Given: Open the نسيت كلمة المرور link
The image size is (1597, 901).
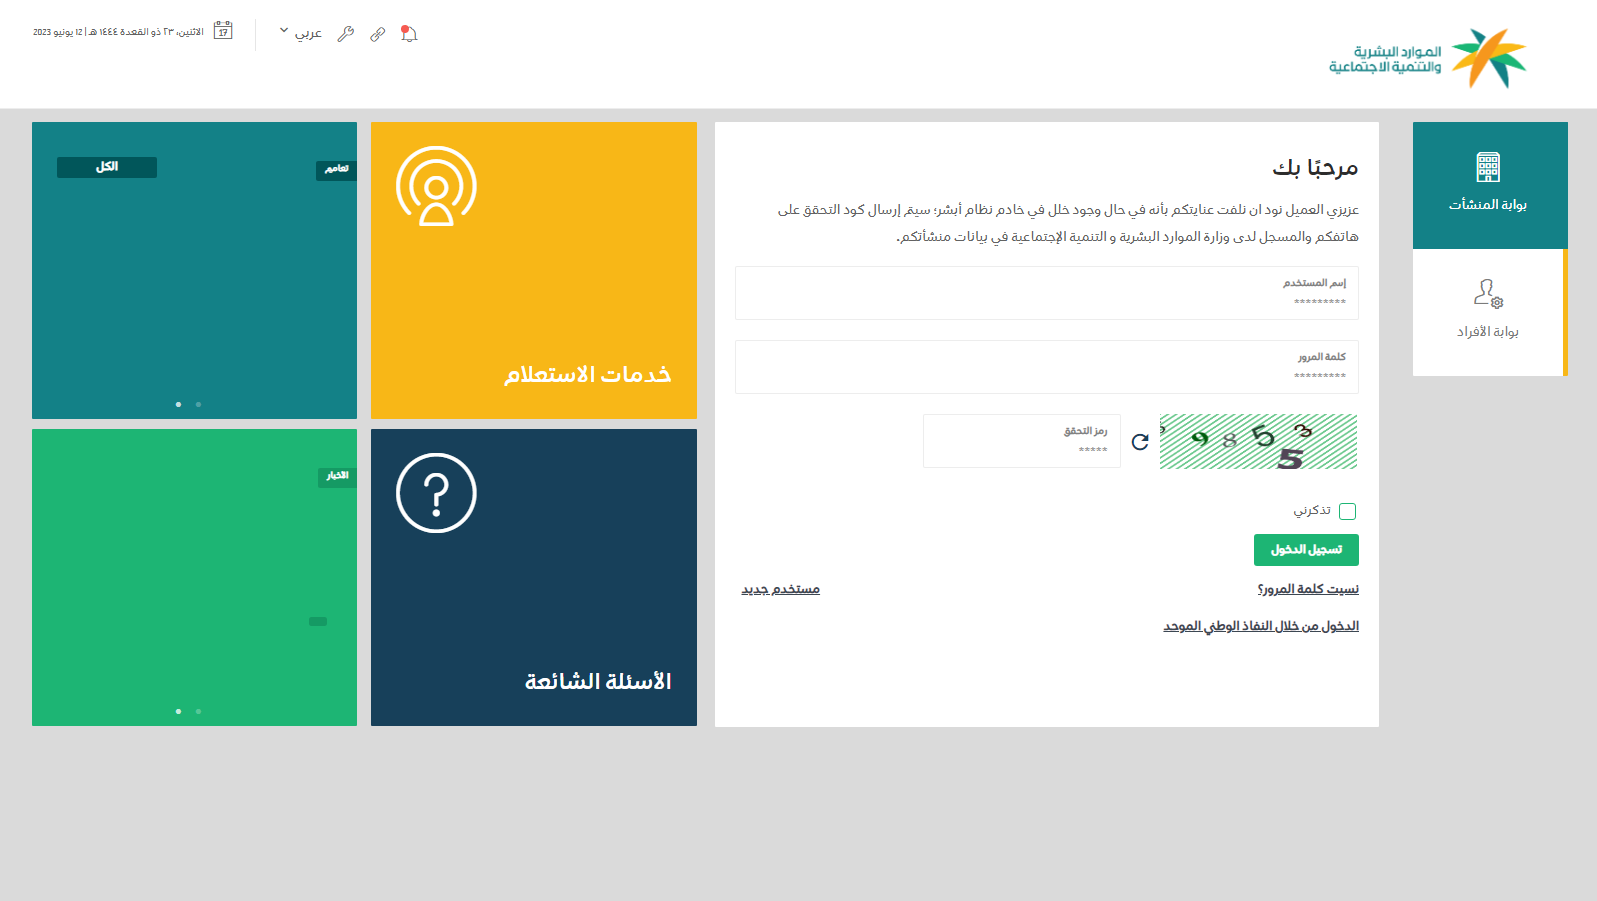Looking at the screenshot, I should point(1308,589).
